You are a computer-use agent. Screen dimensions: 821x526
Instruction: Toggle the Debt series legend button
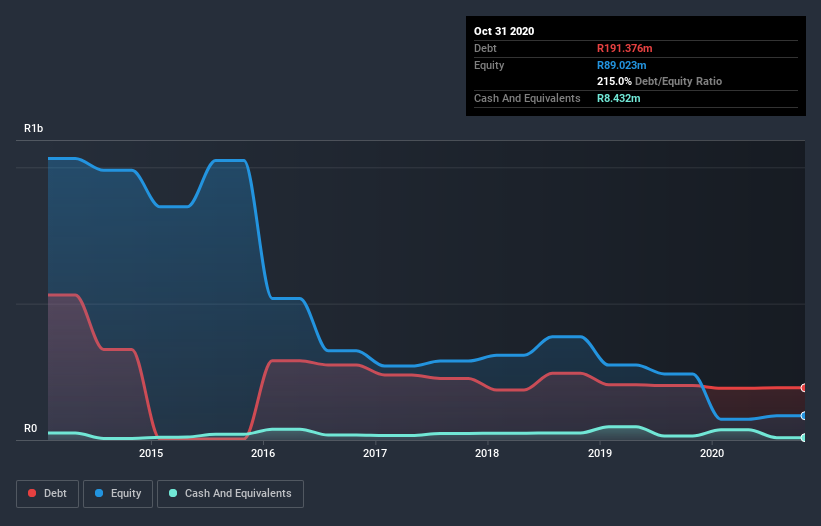pos(48,494)
